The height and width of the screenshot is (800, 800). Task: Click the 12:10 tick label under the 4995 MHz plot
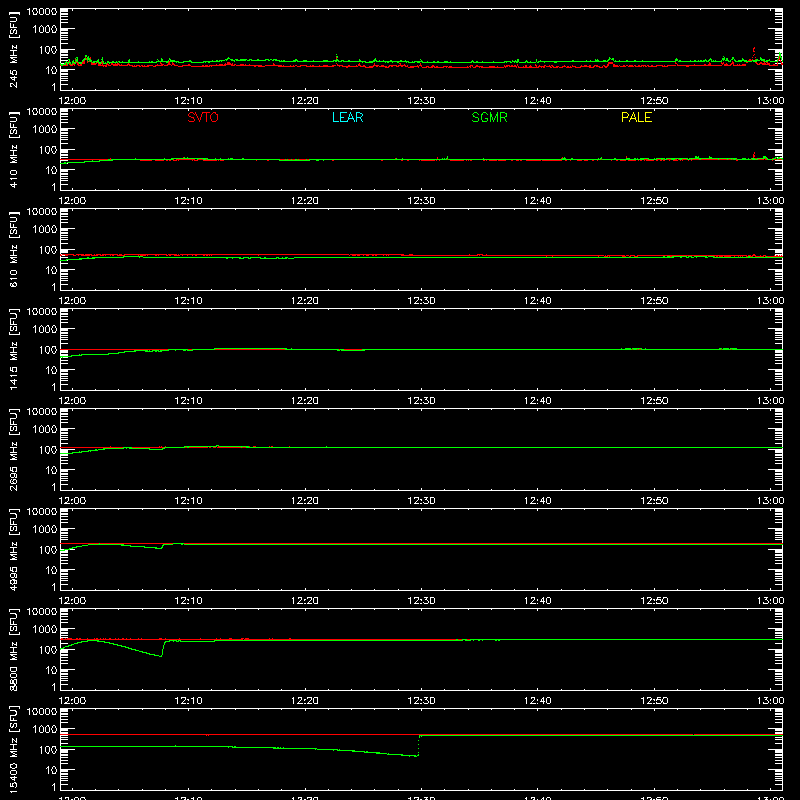coord(188,601)
